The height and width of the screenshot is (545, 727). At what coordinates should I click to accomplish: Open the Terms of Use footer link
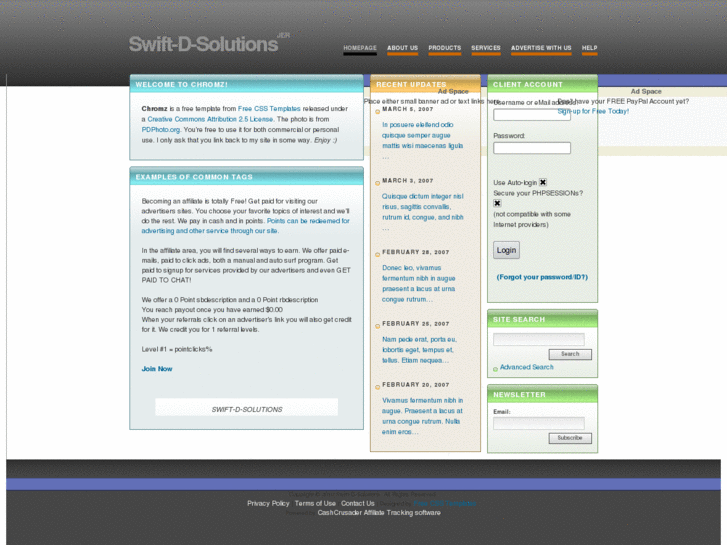pyautogui.click(x=315, y=503)
